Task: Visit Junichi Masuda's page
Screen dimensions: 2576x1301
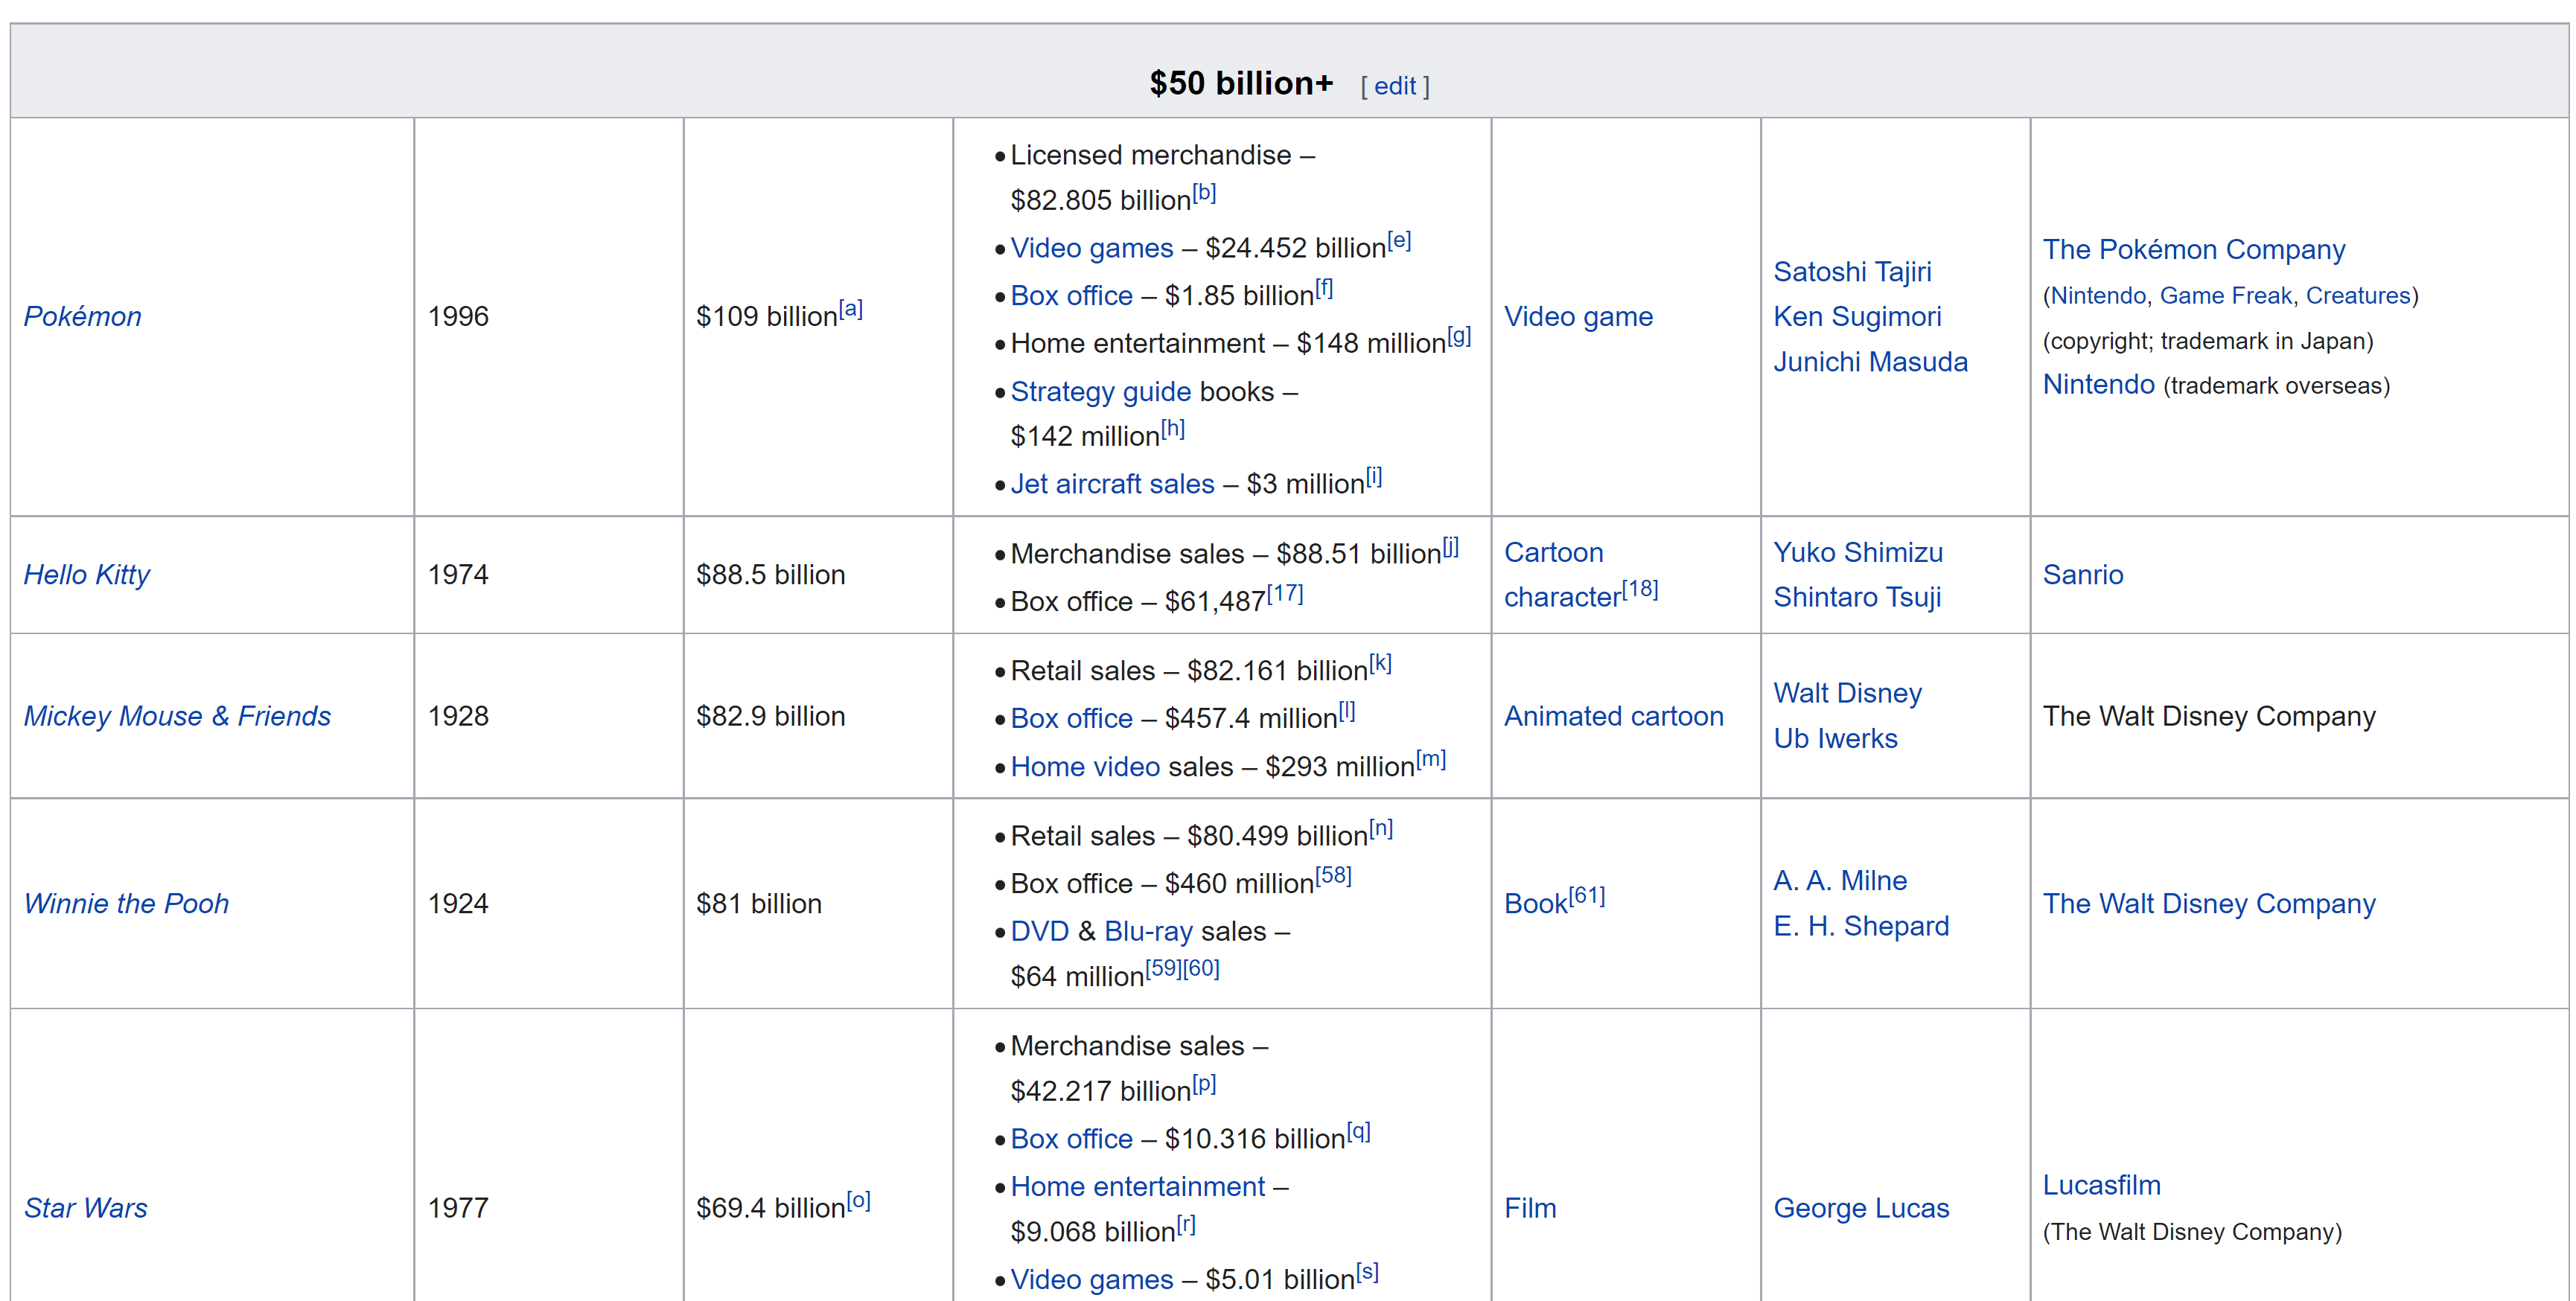Action: [x=1870, y=361]
